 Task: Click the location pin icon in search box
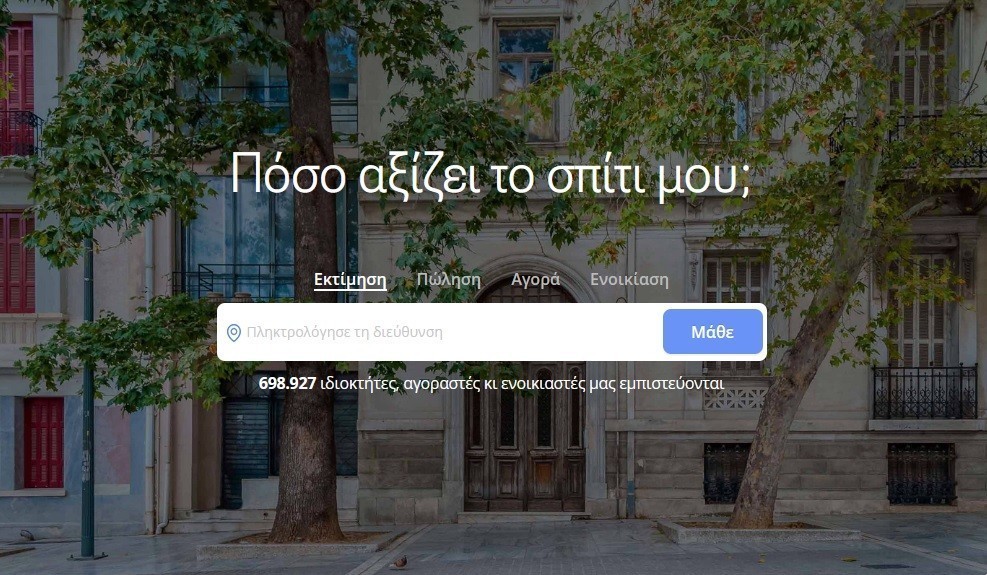click(x=234, y=333)
